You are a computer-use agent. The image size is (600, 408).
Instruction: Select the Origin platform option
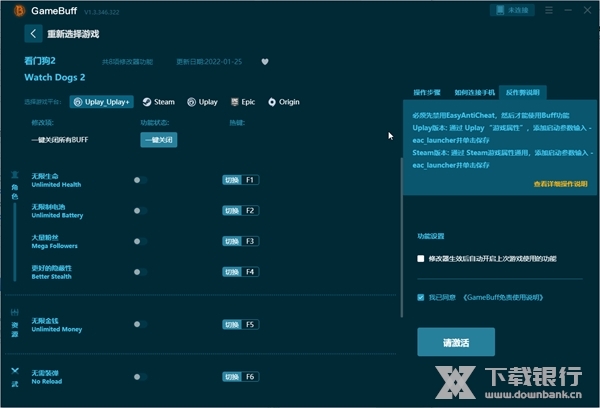click(x=284, y=102)
